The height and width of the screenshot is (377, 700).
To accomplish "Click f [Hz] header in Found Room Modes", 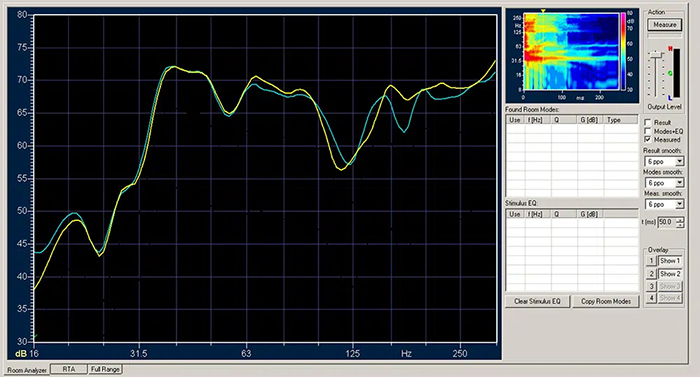I will [x=537, y=120].
